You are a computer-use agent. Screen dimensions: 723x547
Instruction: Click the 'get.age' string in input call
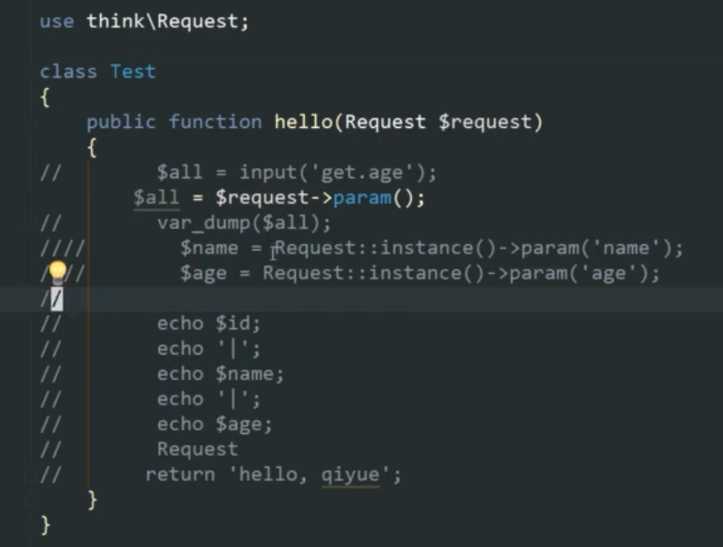pyautogui.click(x=362, y=172)
